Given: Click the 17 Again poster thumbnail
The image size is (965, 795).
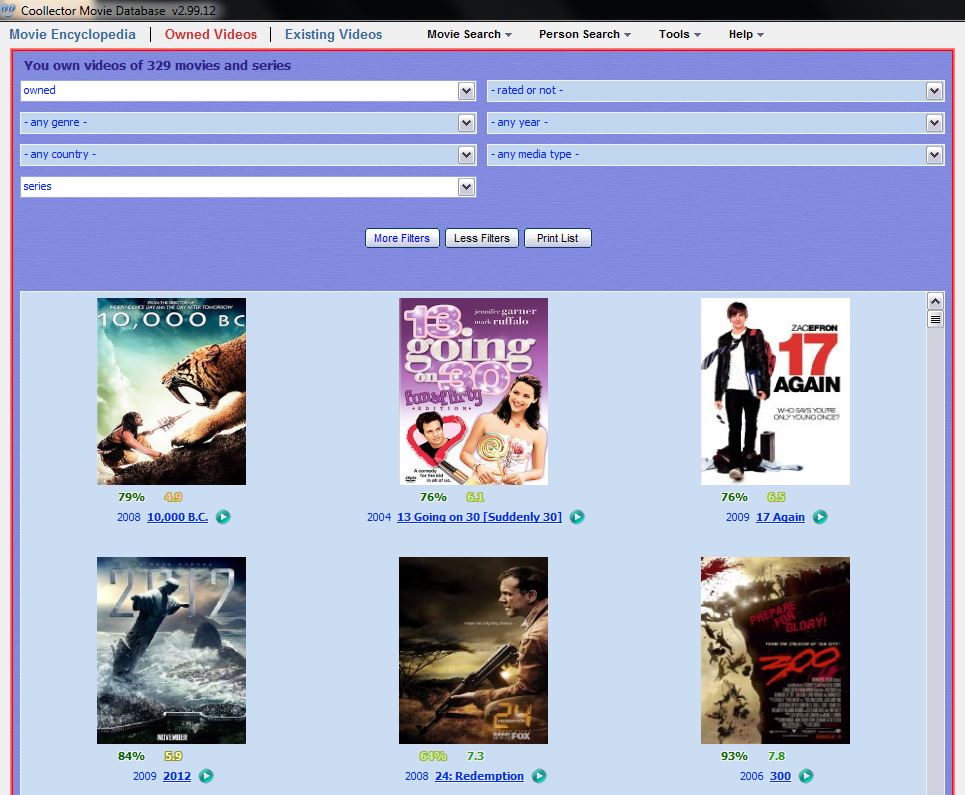Looking at the screenshot, I should pos(775,391).
